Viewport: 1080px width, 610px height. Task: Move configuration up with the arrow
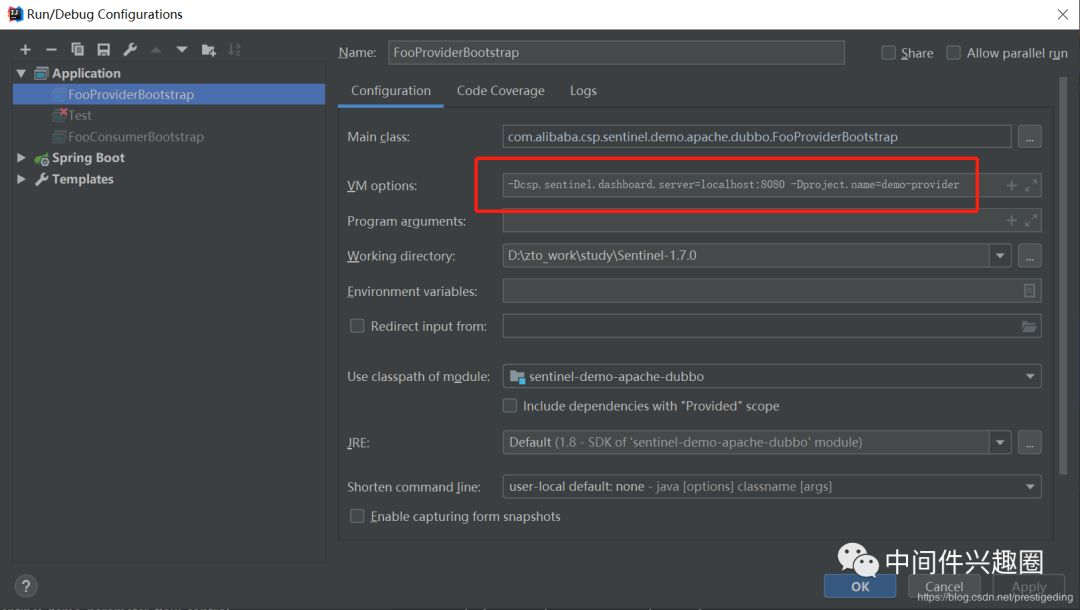(156, 50)
